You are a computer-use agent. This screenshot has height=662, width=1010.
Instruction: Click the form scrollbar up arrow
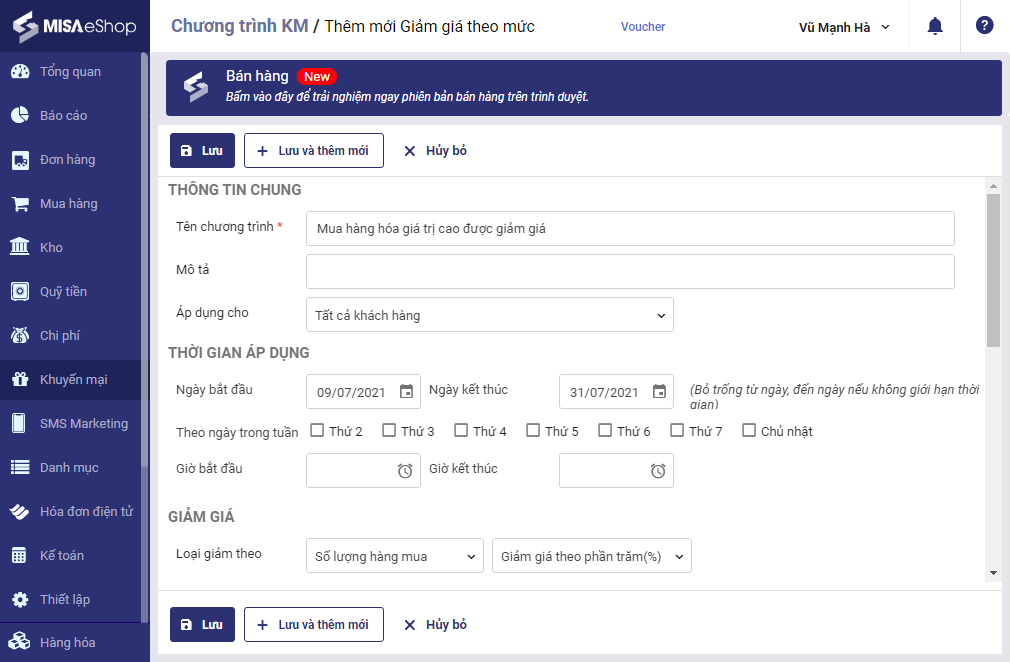click(993, 186)
